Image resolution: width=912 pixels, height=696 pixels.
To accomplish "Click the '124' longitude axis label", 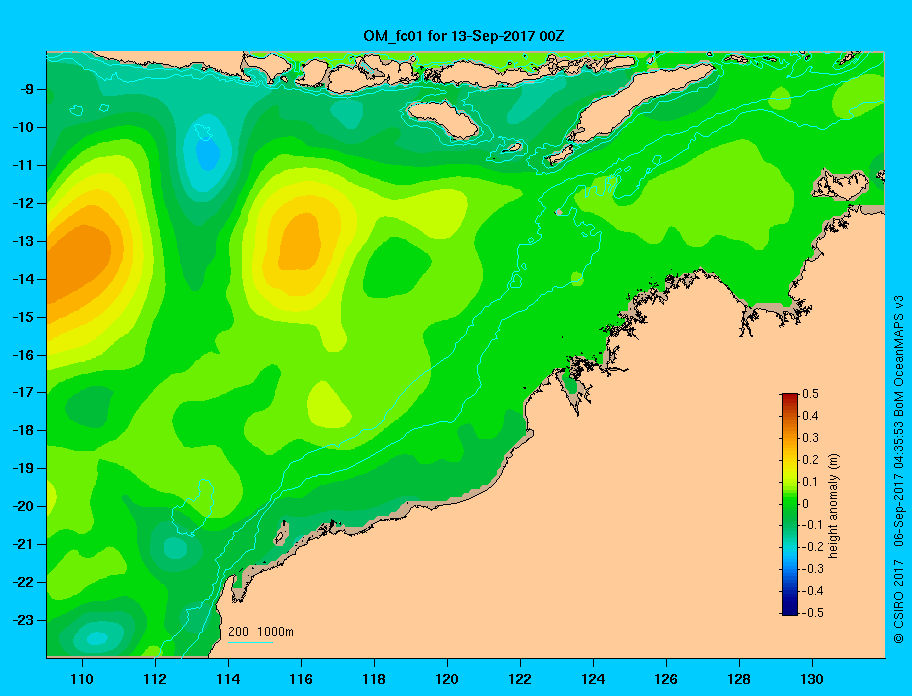I will pos(593,679).
